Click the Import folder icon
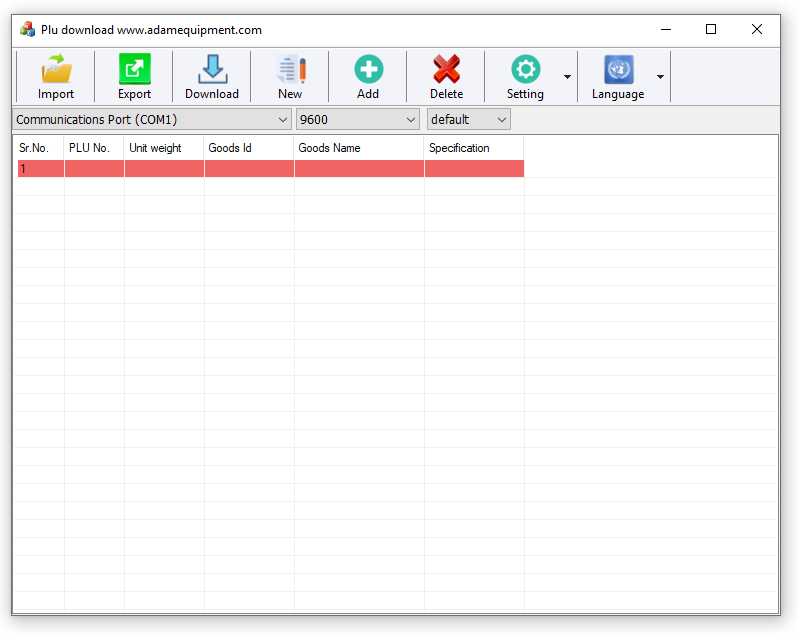The image size is (799, 633). point(56,70)
